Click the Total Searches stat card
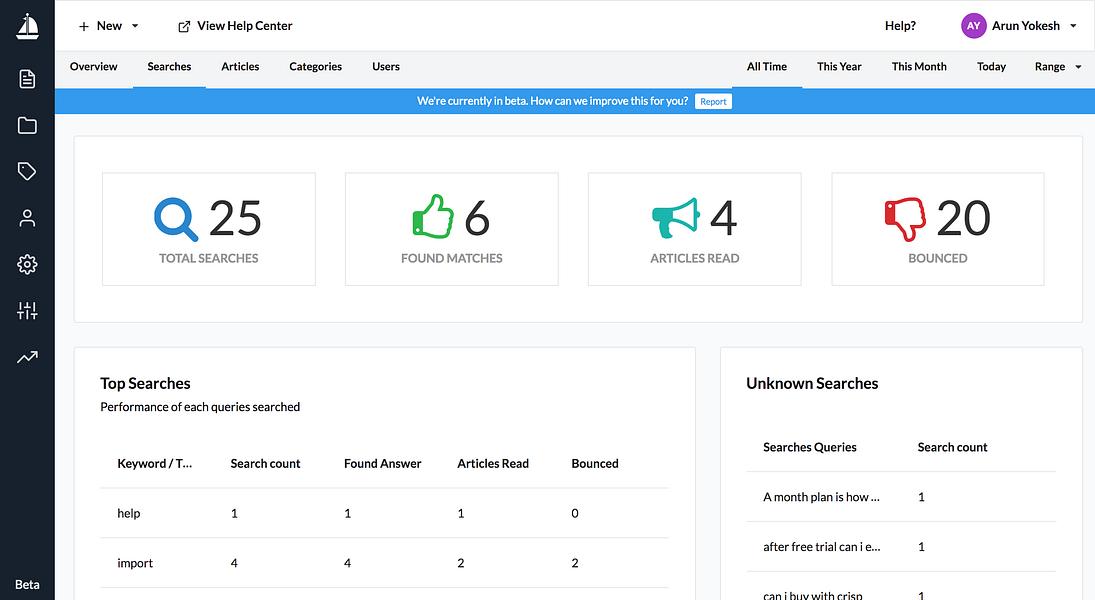 click(209, 229)
